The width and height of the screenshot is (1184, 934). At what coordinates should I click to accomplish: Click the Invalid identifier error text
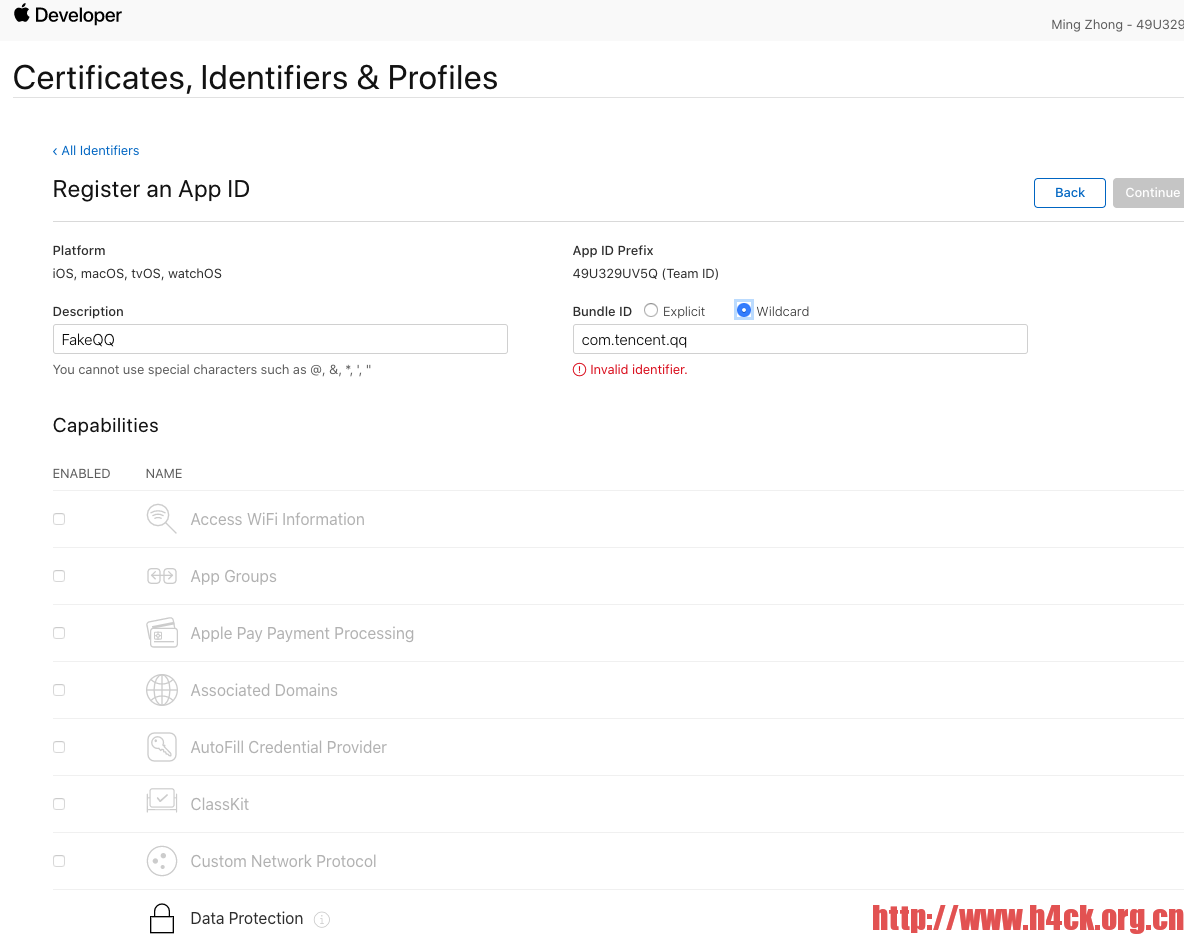coord(638,369)
